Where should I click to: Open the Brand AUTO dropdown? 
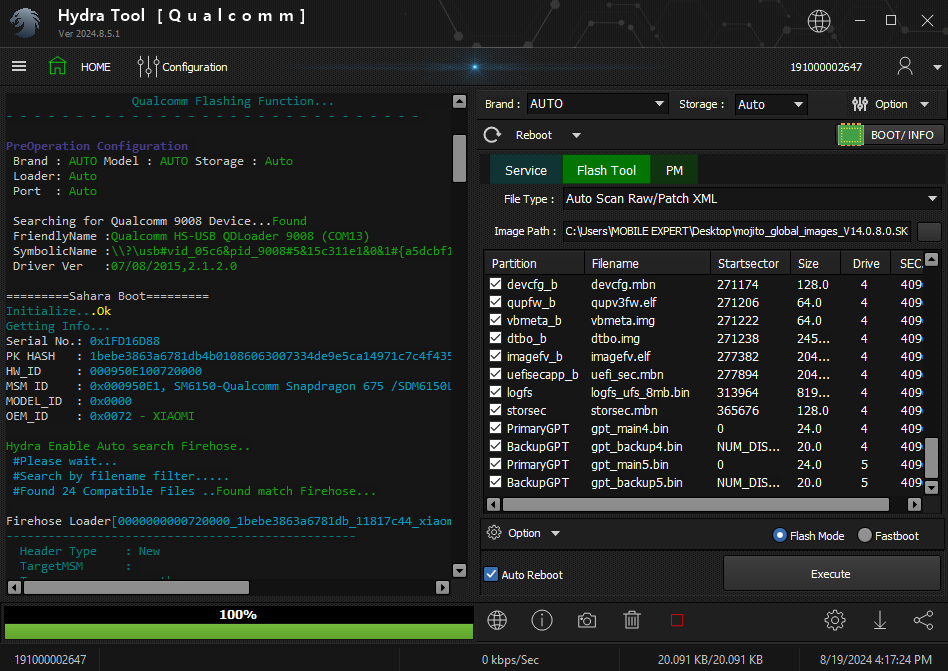[597, 104]
